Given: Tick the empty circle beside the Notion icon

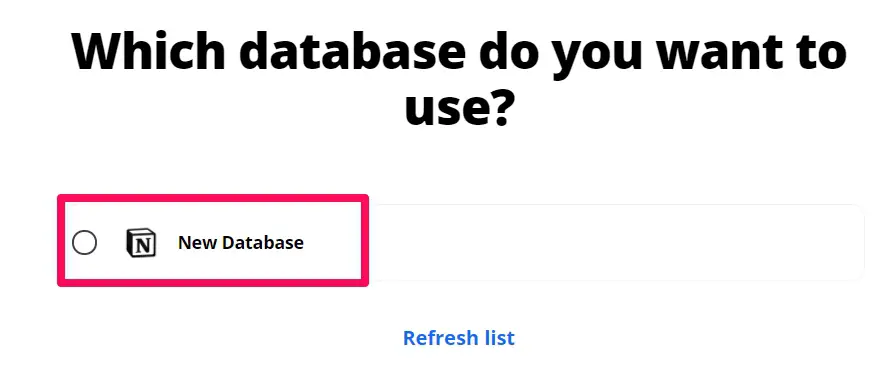Looking at the screenshot, I should coord(84,243).
